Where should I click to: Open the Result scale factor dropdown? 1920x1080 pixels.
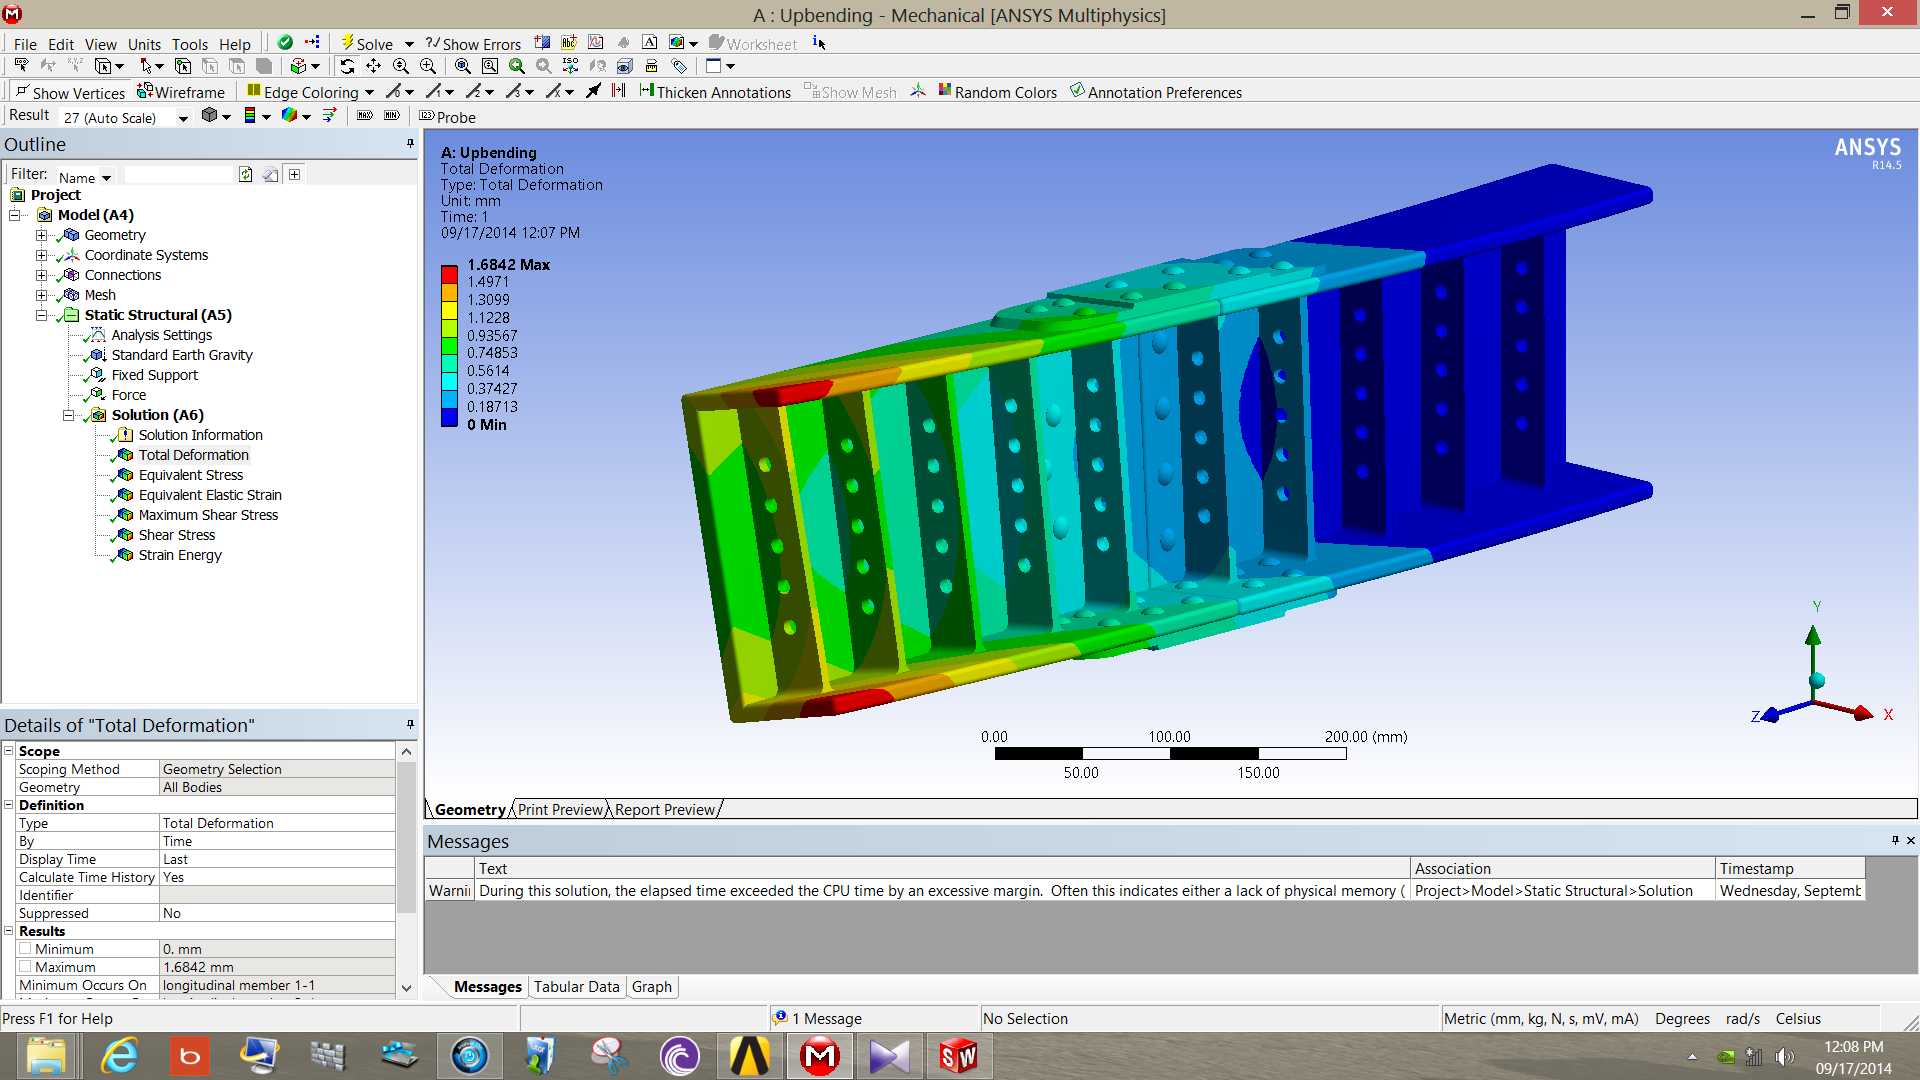pyautogui.click(x=183, y=118)
